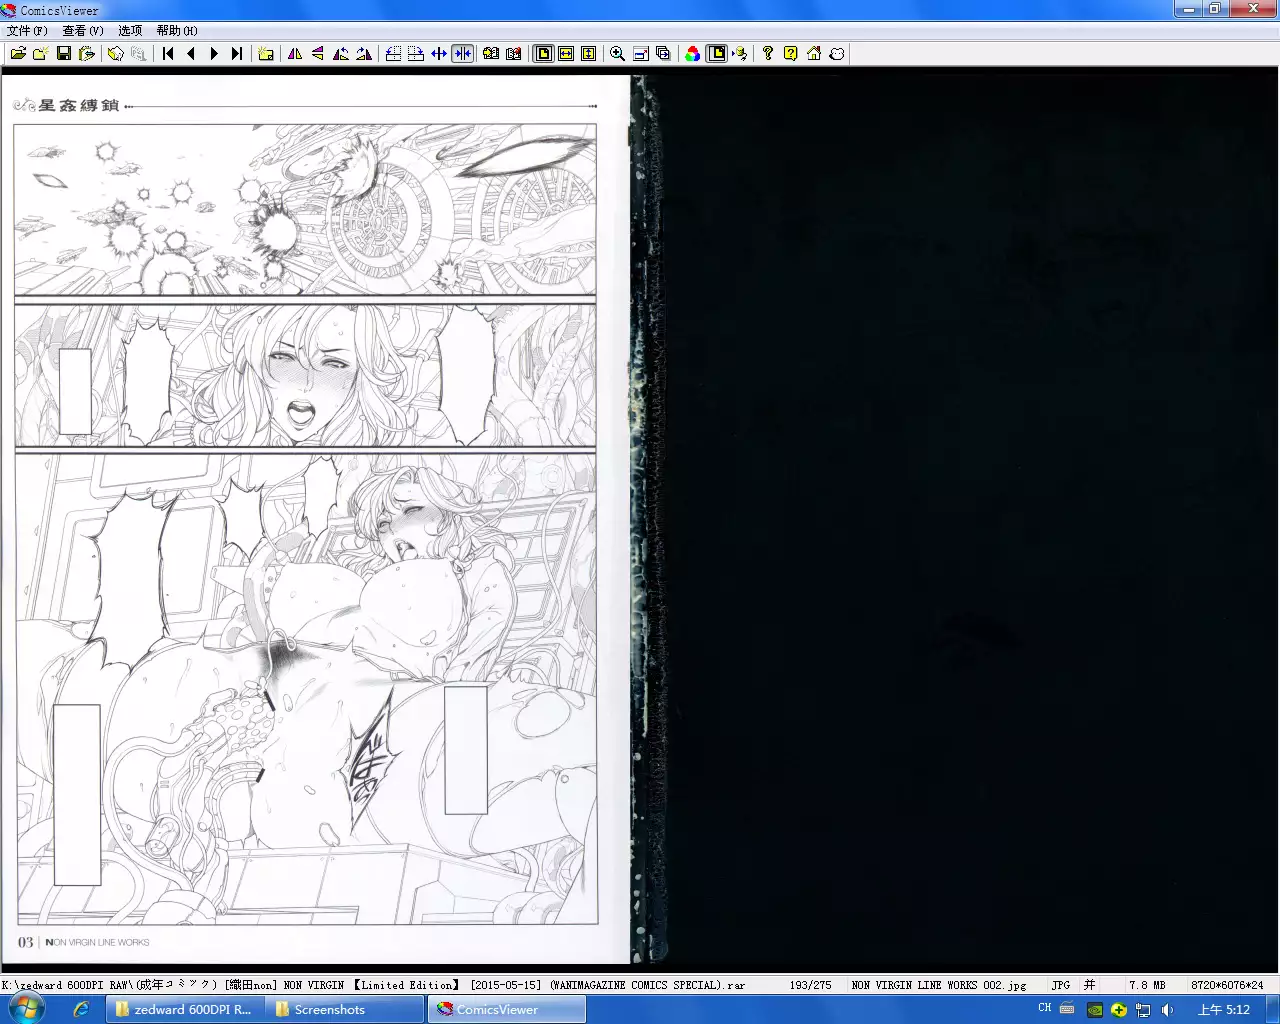Click the home icon in toolbar
This screenshot has width=1280, height=1024.
[814, 54]
